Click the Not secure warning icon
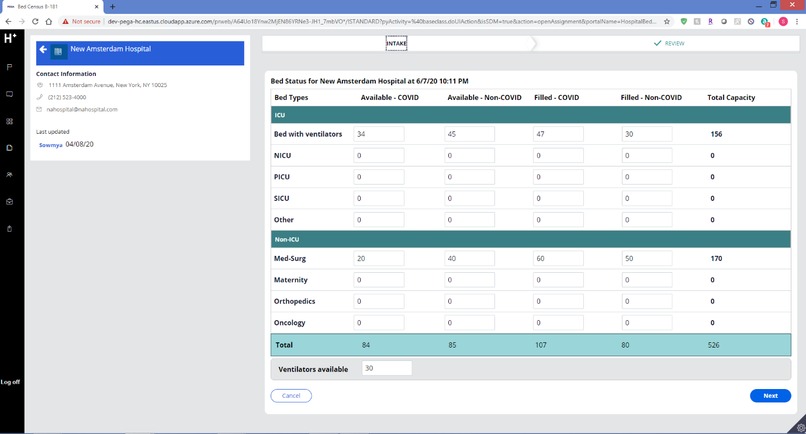 point(65,22)
